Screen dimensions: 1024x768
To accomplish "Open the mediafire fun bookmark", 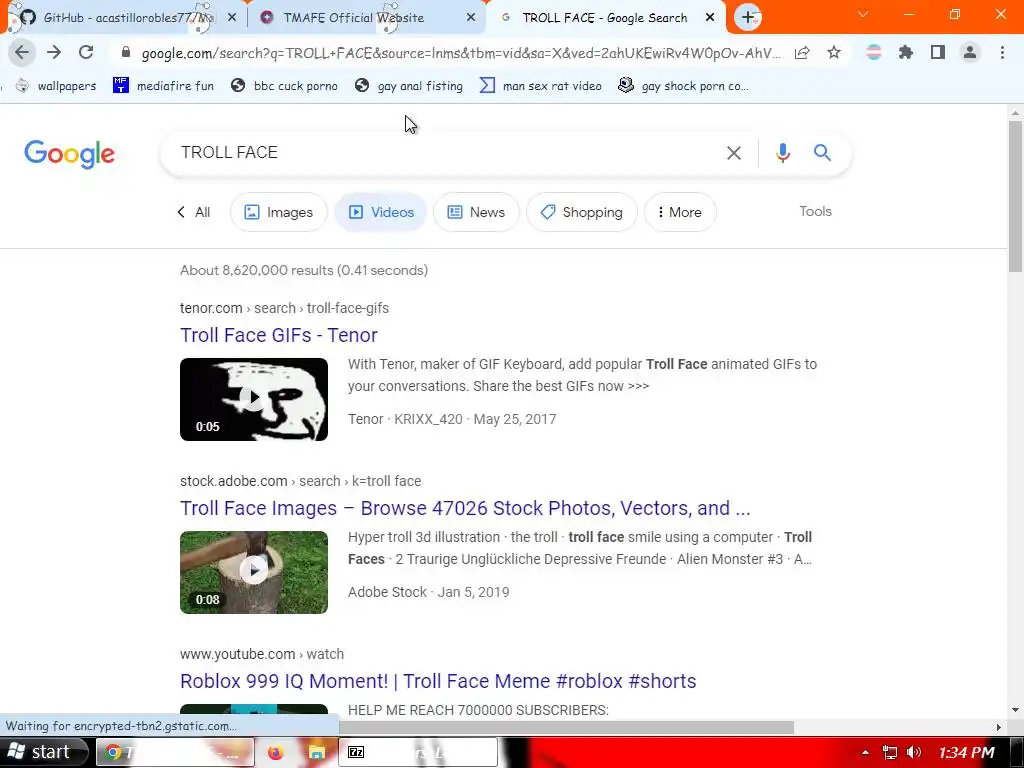I will point(163,86).
